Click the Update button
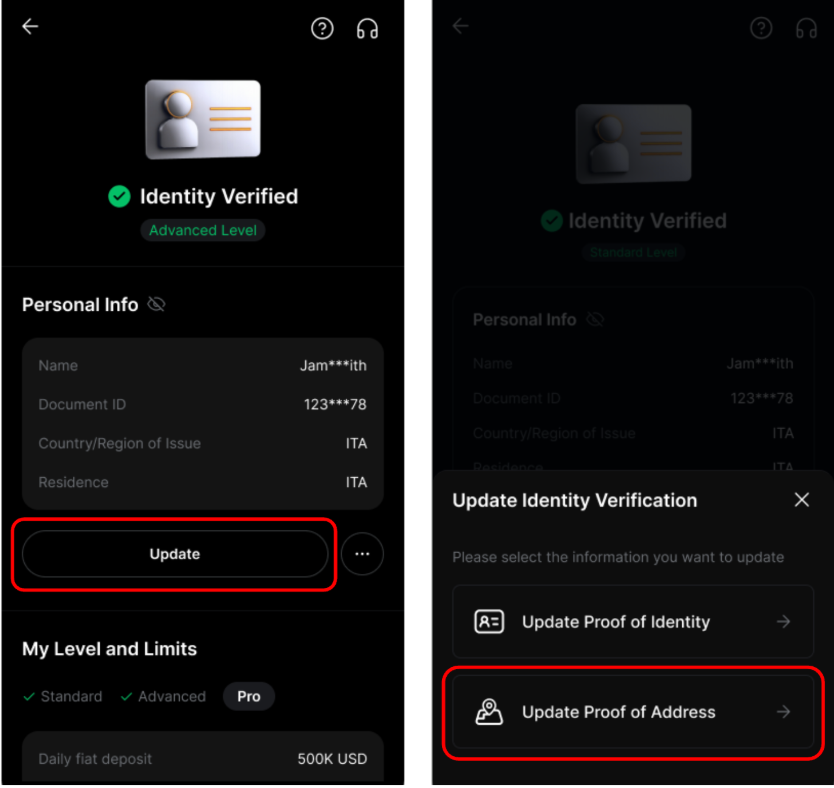This screenshot has height=788, width=834. point(175,554)
